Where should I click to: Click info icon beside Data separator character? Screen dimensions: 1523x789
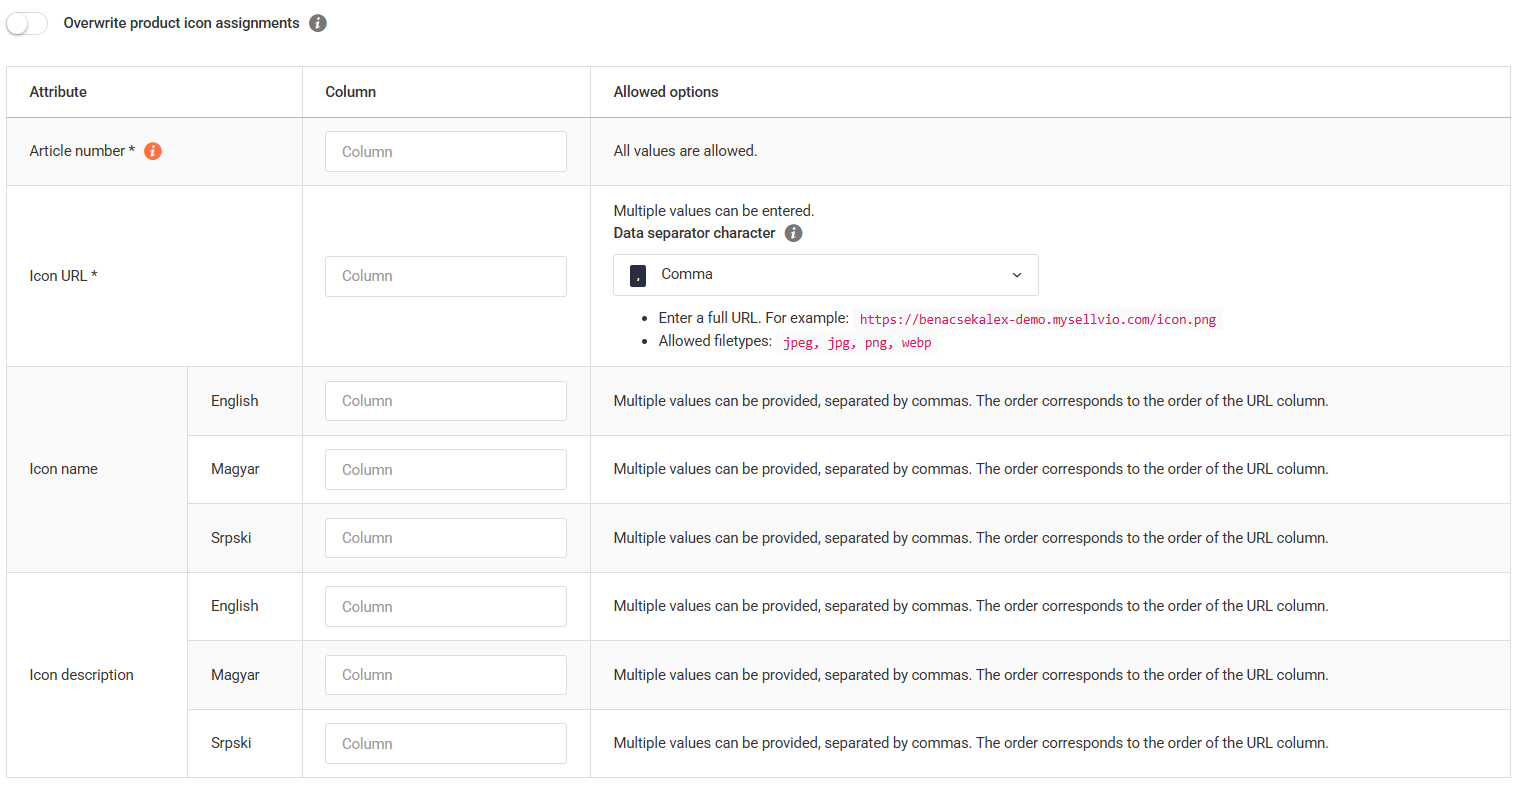(793, 233)
